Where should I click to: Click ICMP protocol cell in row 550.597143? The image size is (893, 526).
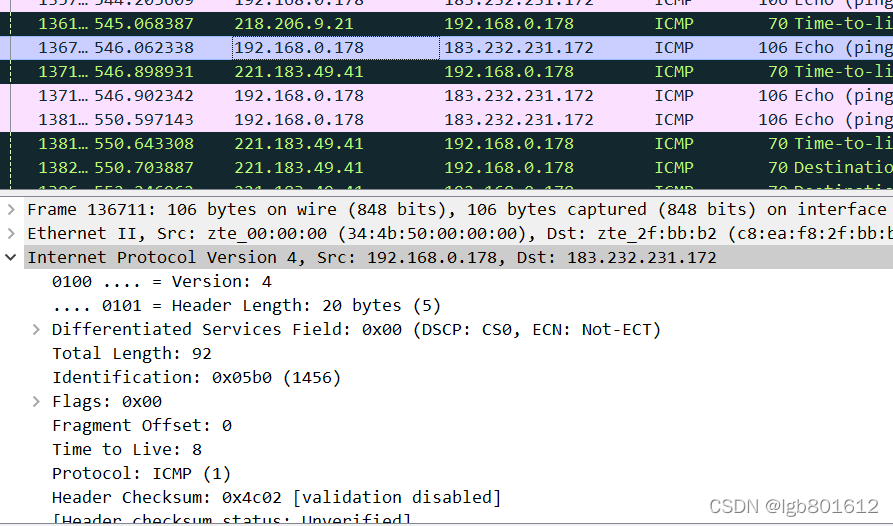pyautogui.click(x=674, y=120)
